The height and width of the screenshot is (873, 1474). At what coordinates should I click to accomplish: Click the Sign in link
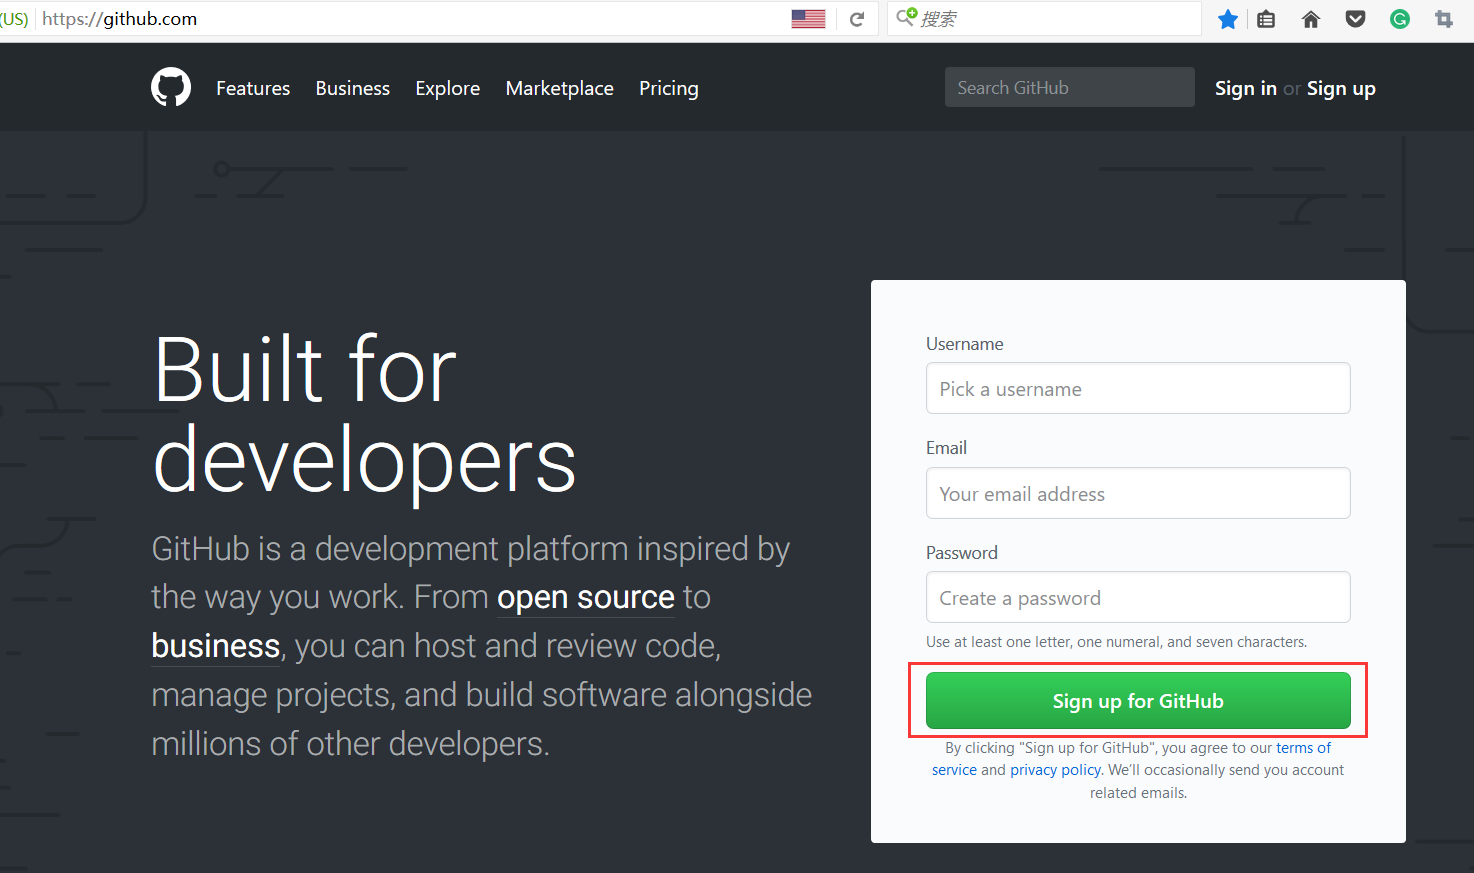click(1246, 88)
